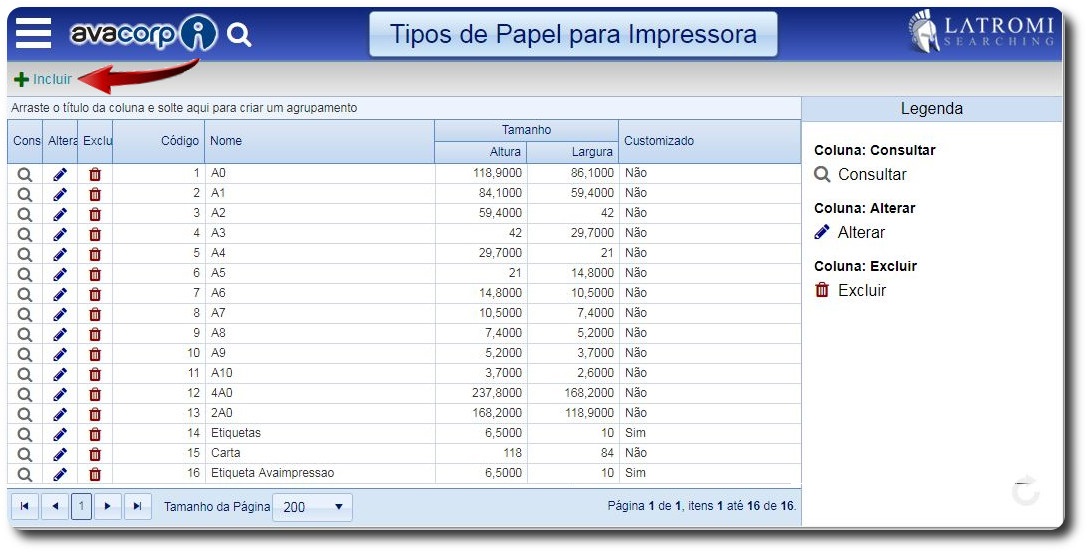1087x553 pixels.
Task: Click the Incluir add button
Action: tap(43, 79)
